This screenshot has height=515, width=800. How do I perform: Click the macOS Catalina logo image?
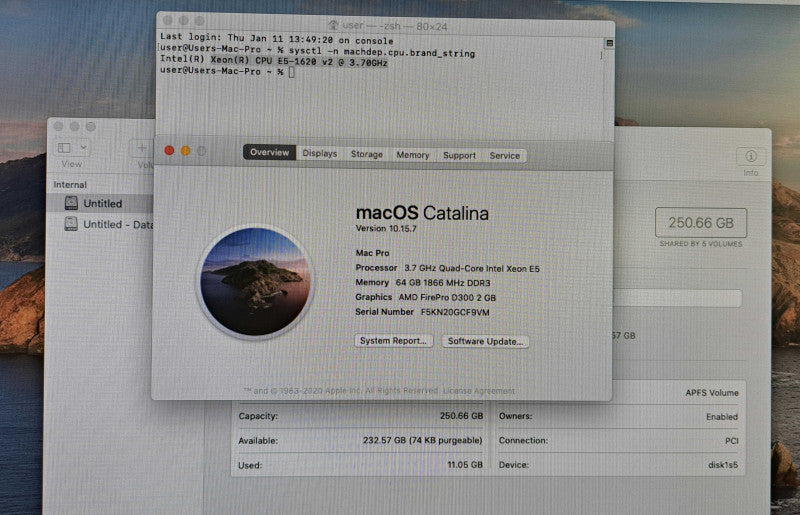tap(255, 281)
